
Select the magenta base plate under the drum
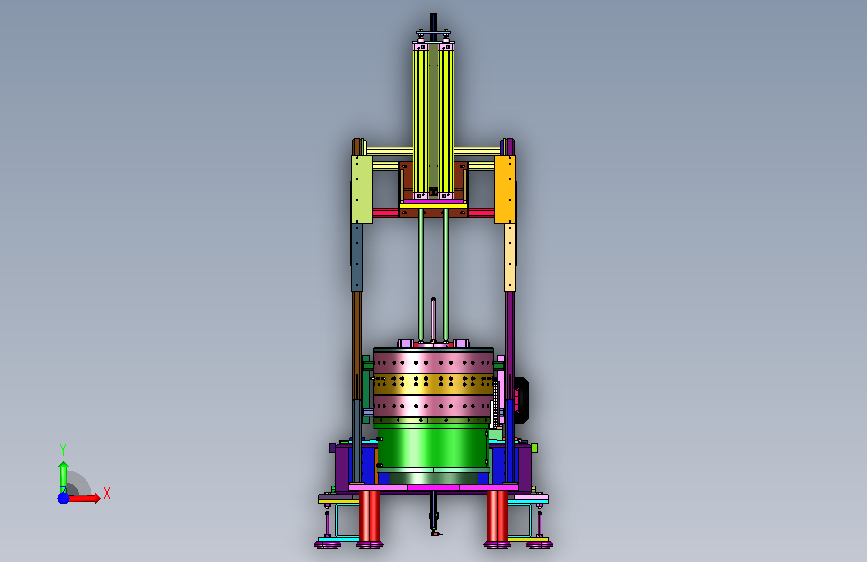coord(433,487)
